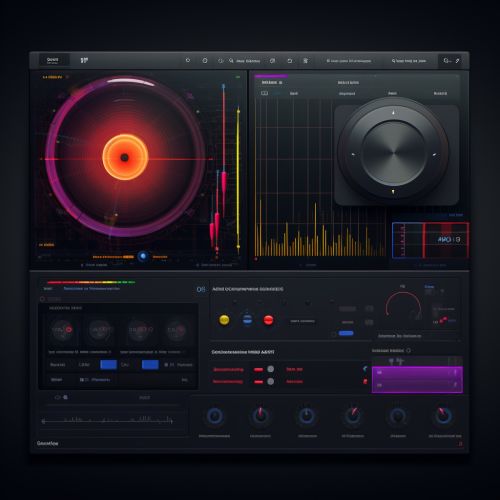
Task: Click the waveform timeline slider track
Action: pyautogui.click(x=108, y=421)
